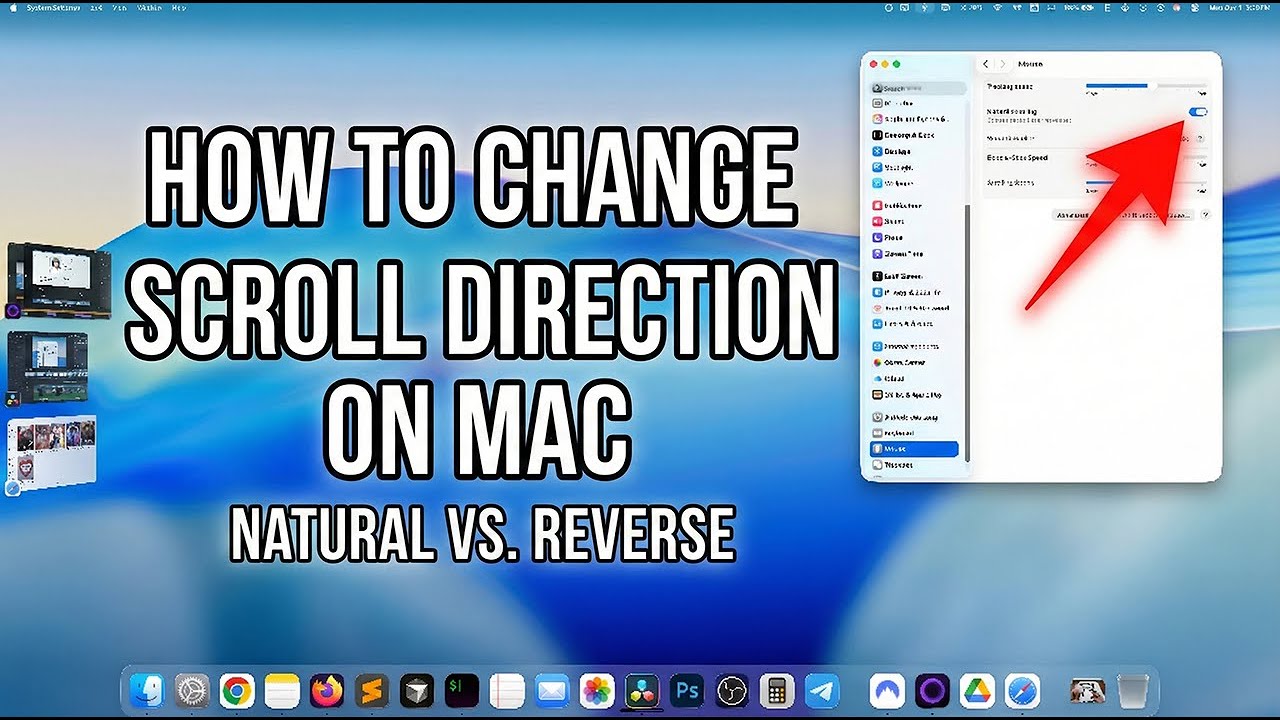Go back in System Settings window
The image size is (1280, 720).
986,64
